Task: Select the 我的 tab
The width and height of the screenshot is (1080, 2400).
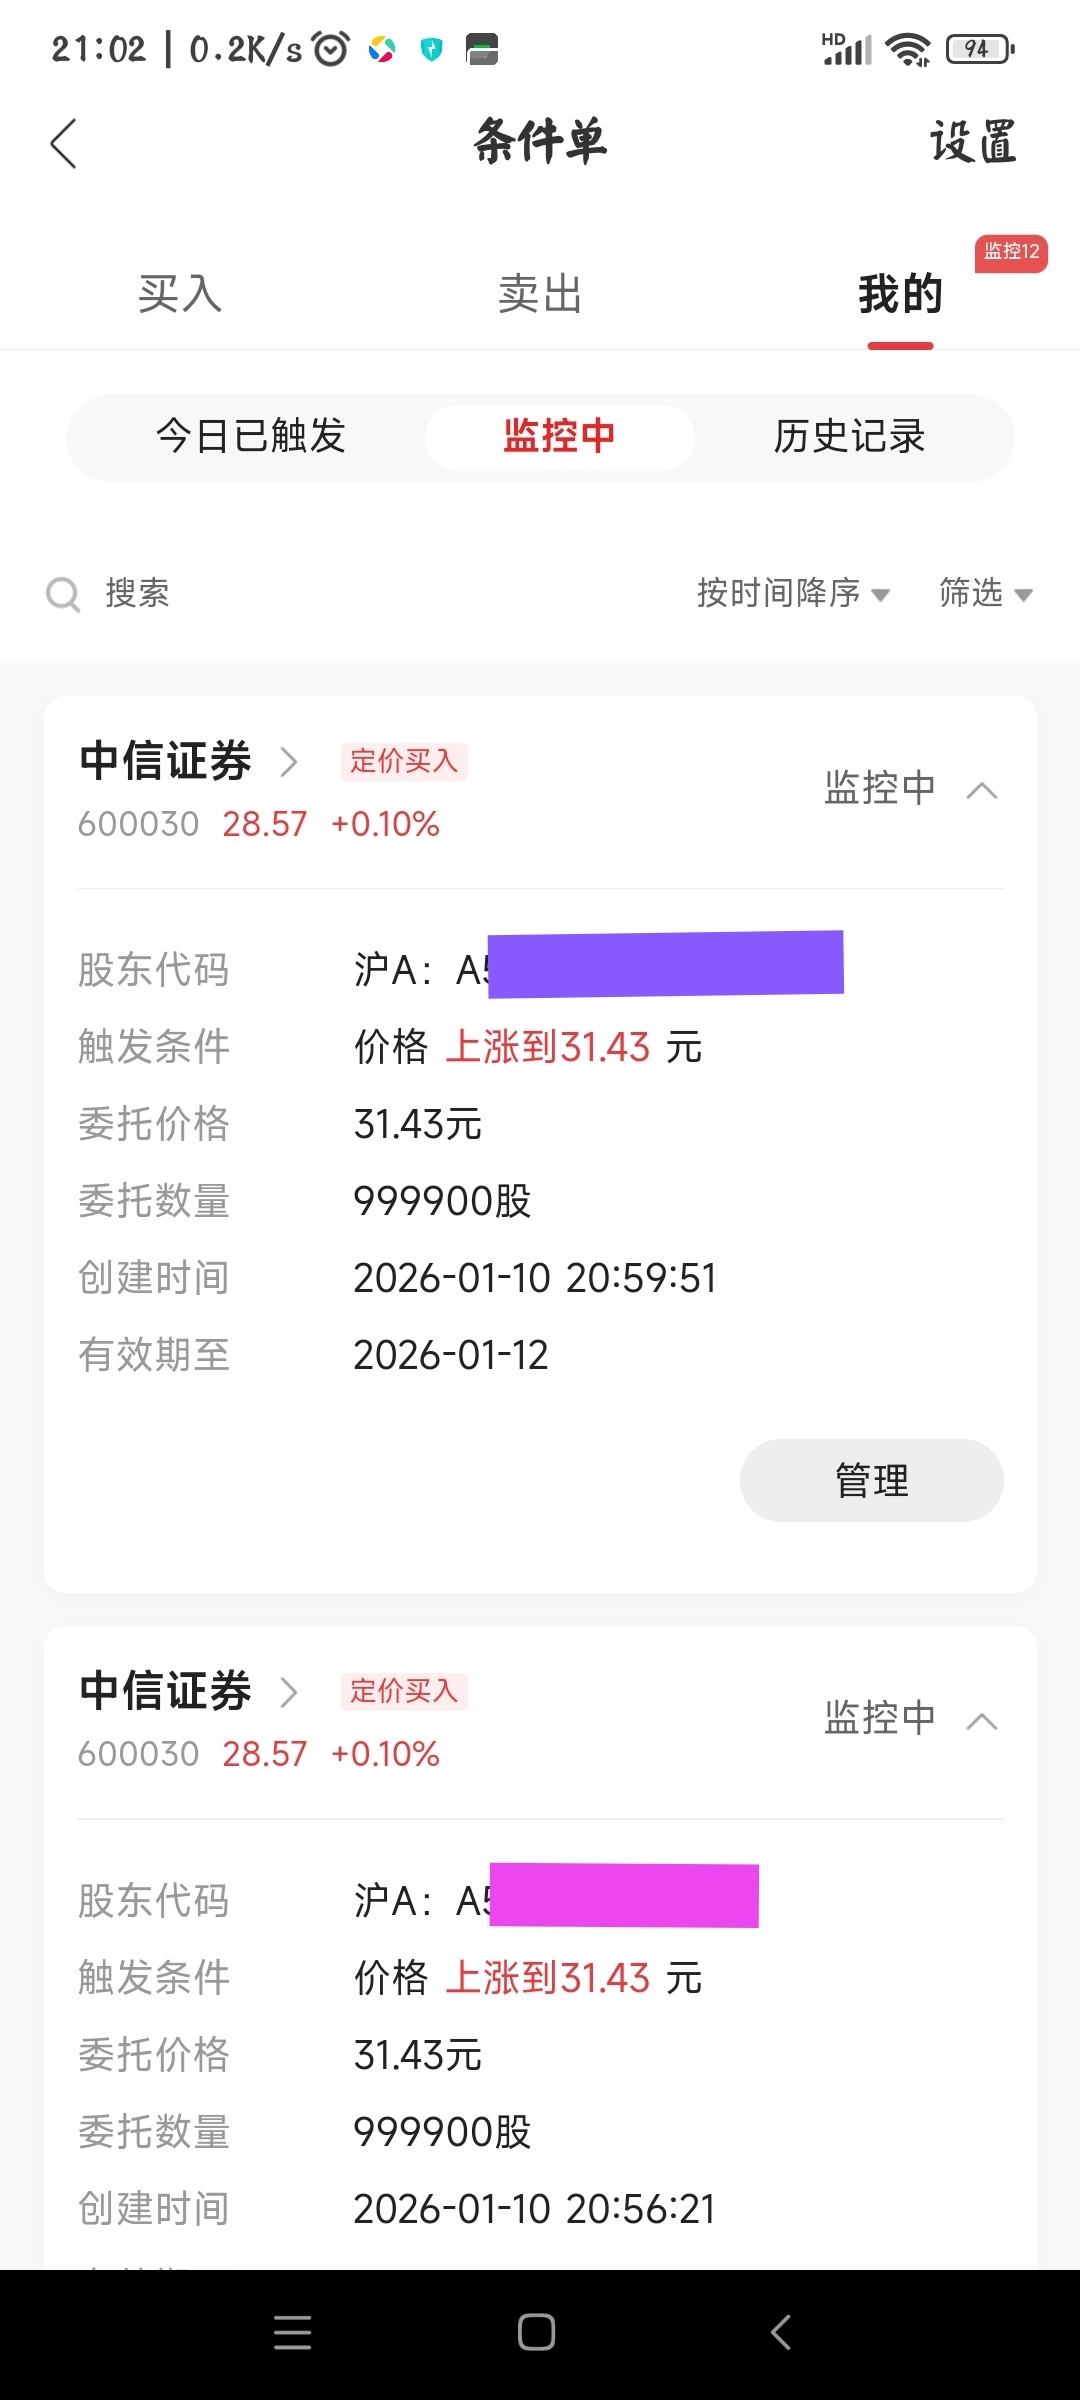Action: [x=900, y=294]
